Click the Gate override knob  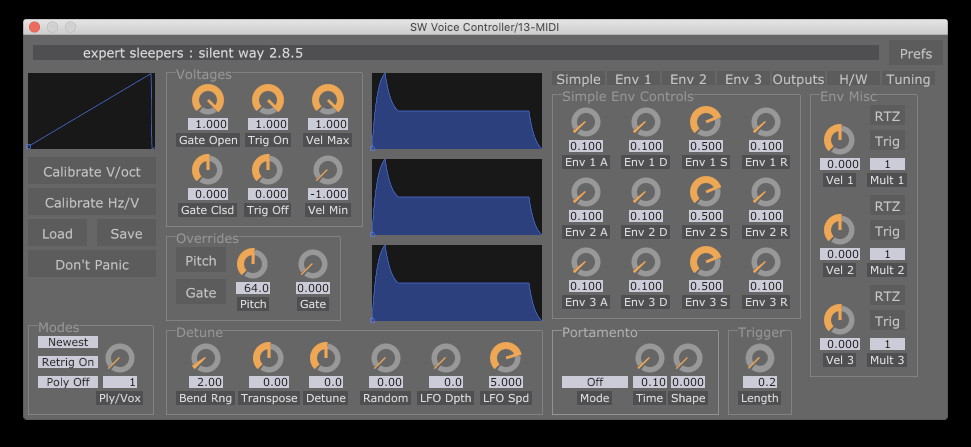tap(312, 264)
